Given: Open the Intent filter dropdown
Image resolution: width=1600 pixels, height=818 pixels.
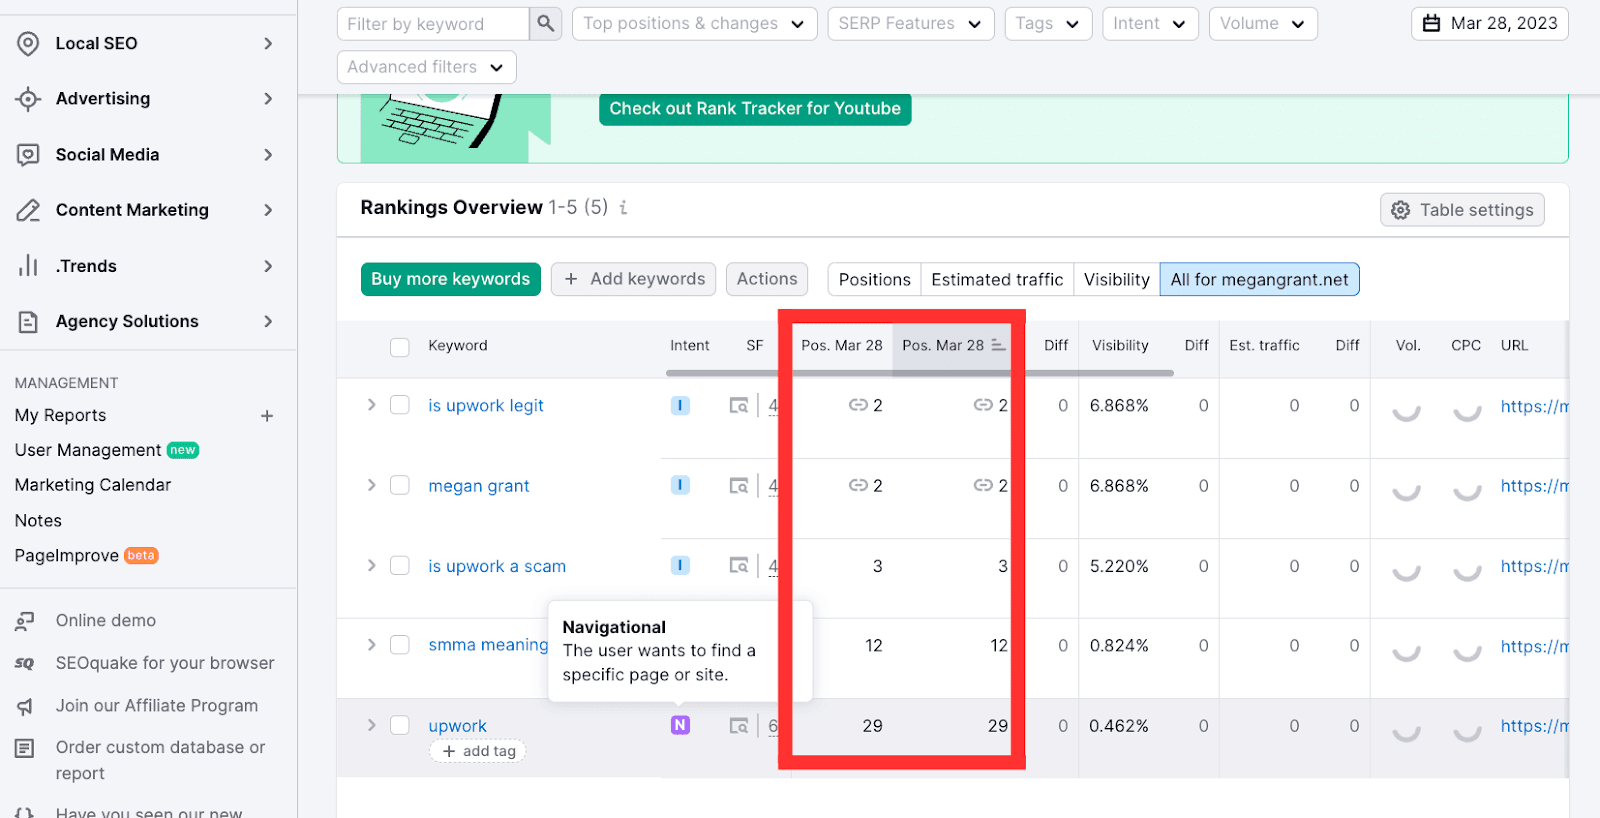Looking at the screenshot, I should click(1150, 23).
